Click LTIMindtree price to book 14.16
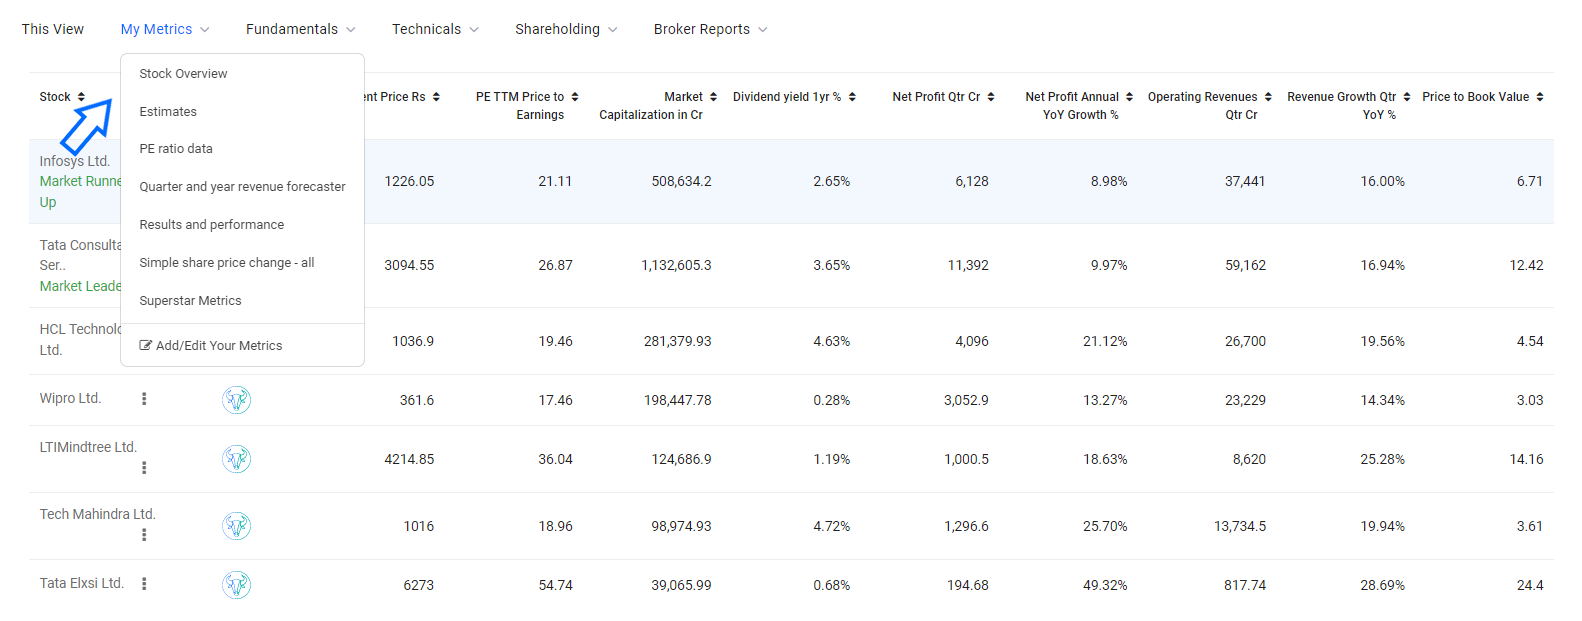Image resolution: width=1582 pixels, height=621 pixels. pyautogui.click(x=1527, y=460)
